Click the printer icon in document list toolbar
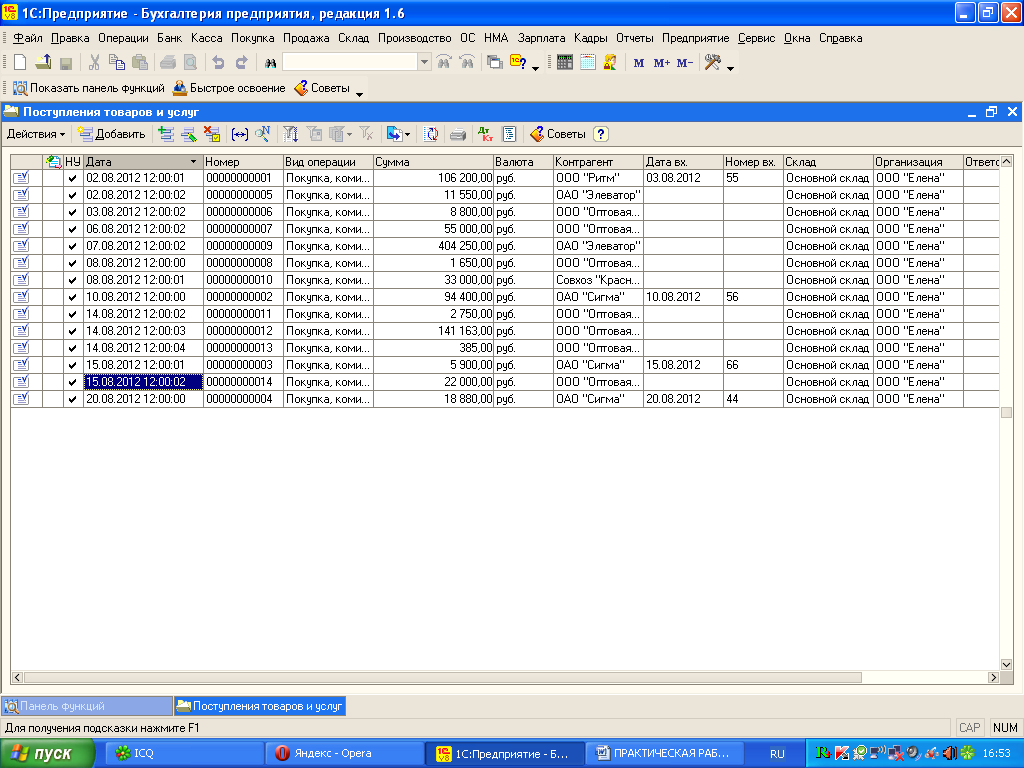Viewport: 1024px width, 768px height. coord(458,135)
